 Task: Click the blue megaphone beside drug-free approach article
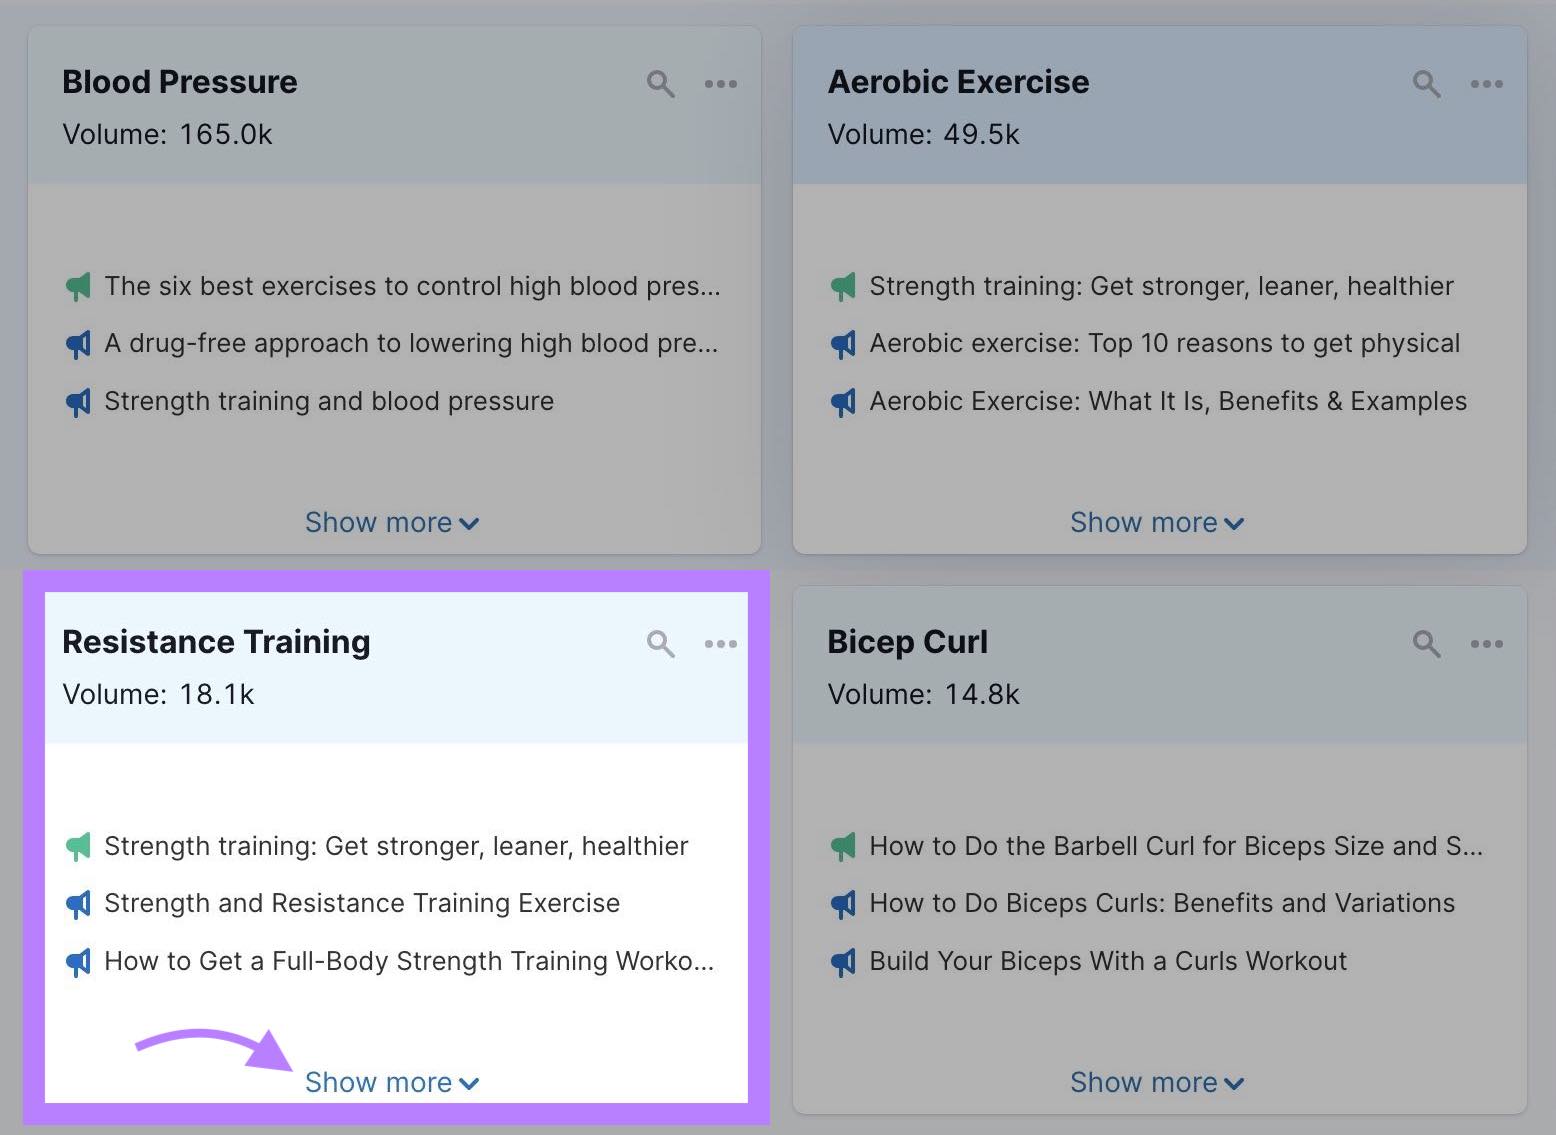click(x=79, y=344)
